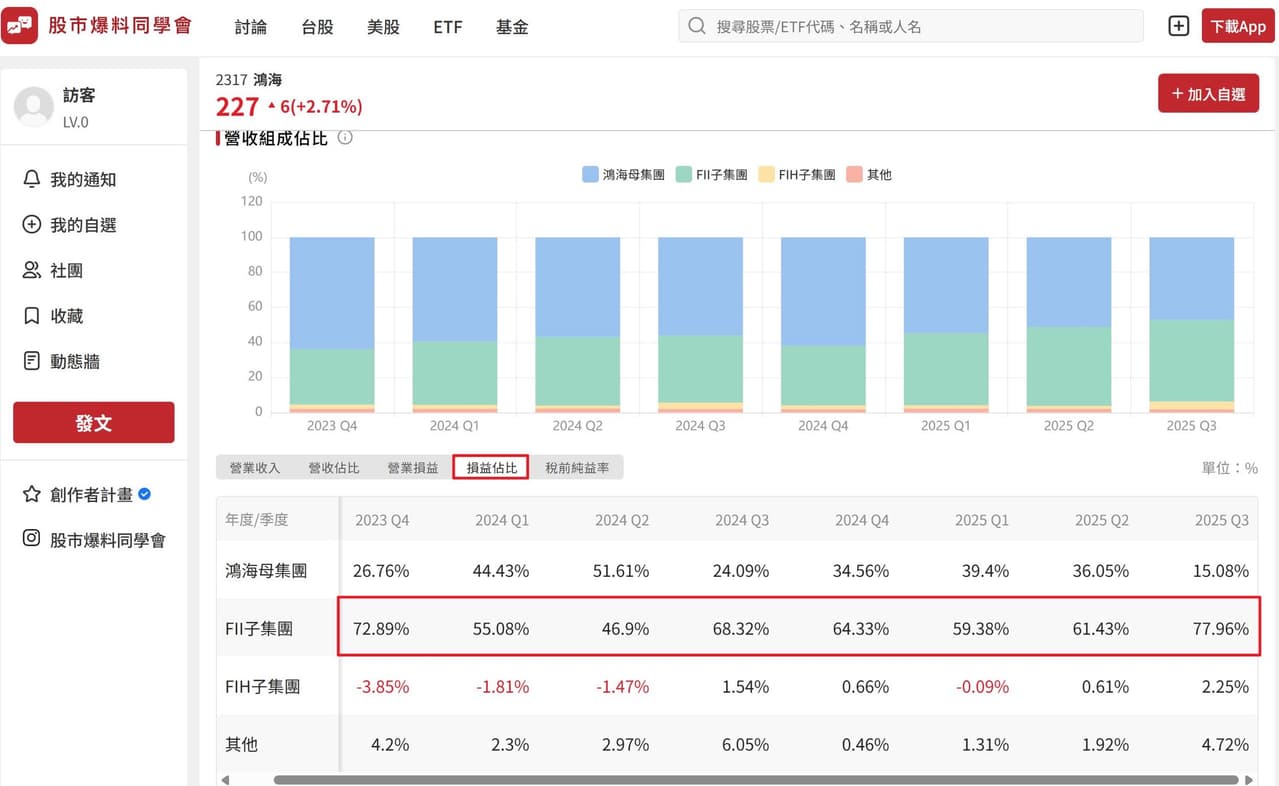Click the 年度/季度 header cell
This screenshot has width=1279, height=786.
(x=257, y=520)
